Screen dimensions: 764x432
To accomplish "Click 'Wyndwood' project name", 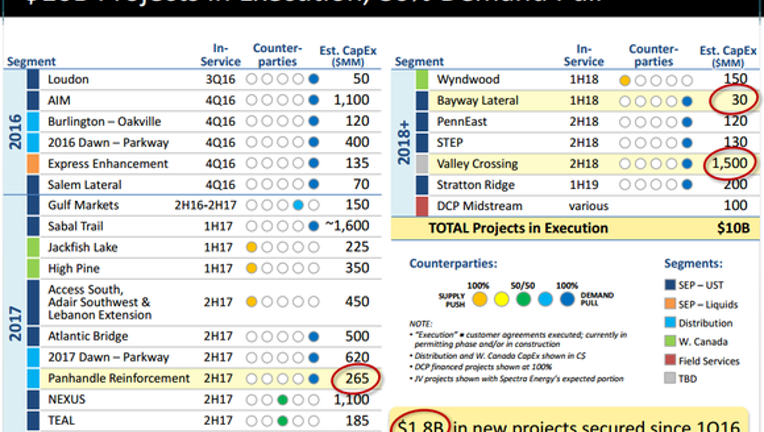I will (x=468, y=79).
